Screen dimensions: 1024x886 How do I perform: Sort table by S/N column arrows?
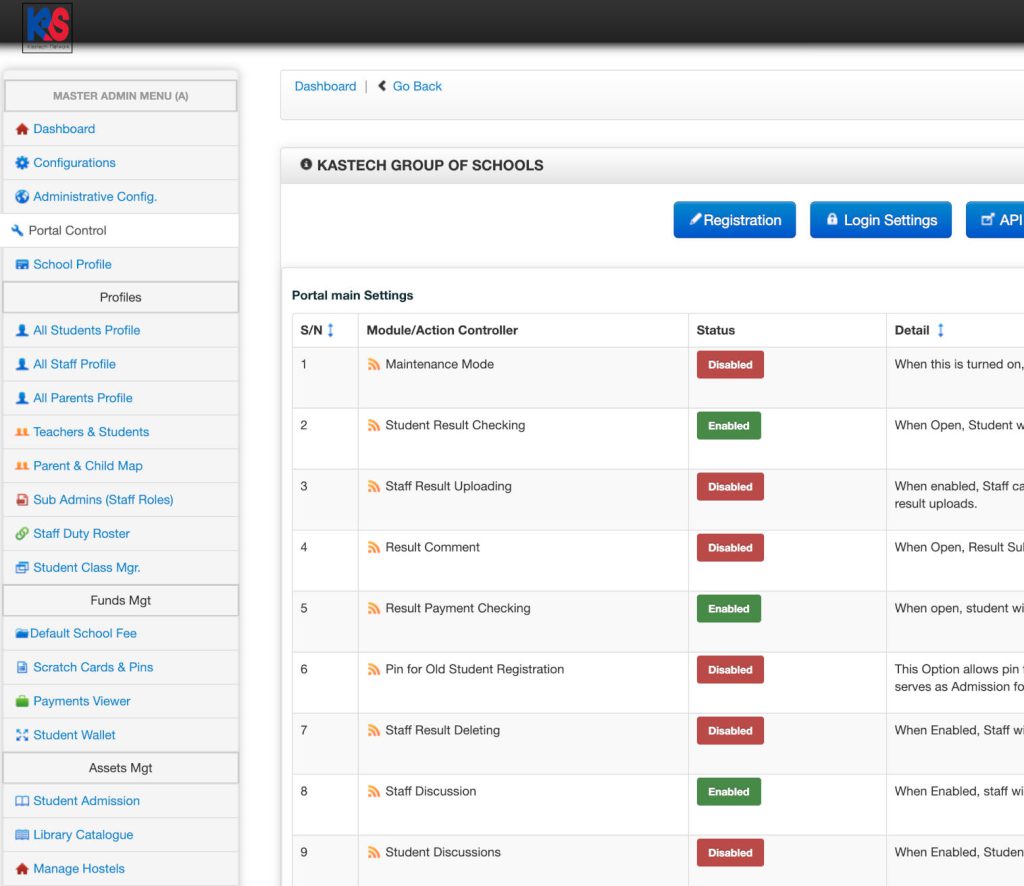click(x=331, y=330)
